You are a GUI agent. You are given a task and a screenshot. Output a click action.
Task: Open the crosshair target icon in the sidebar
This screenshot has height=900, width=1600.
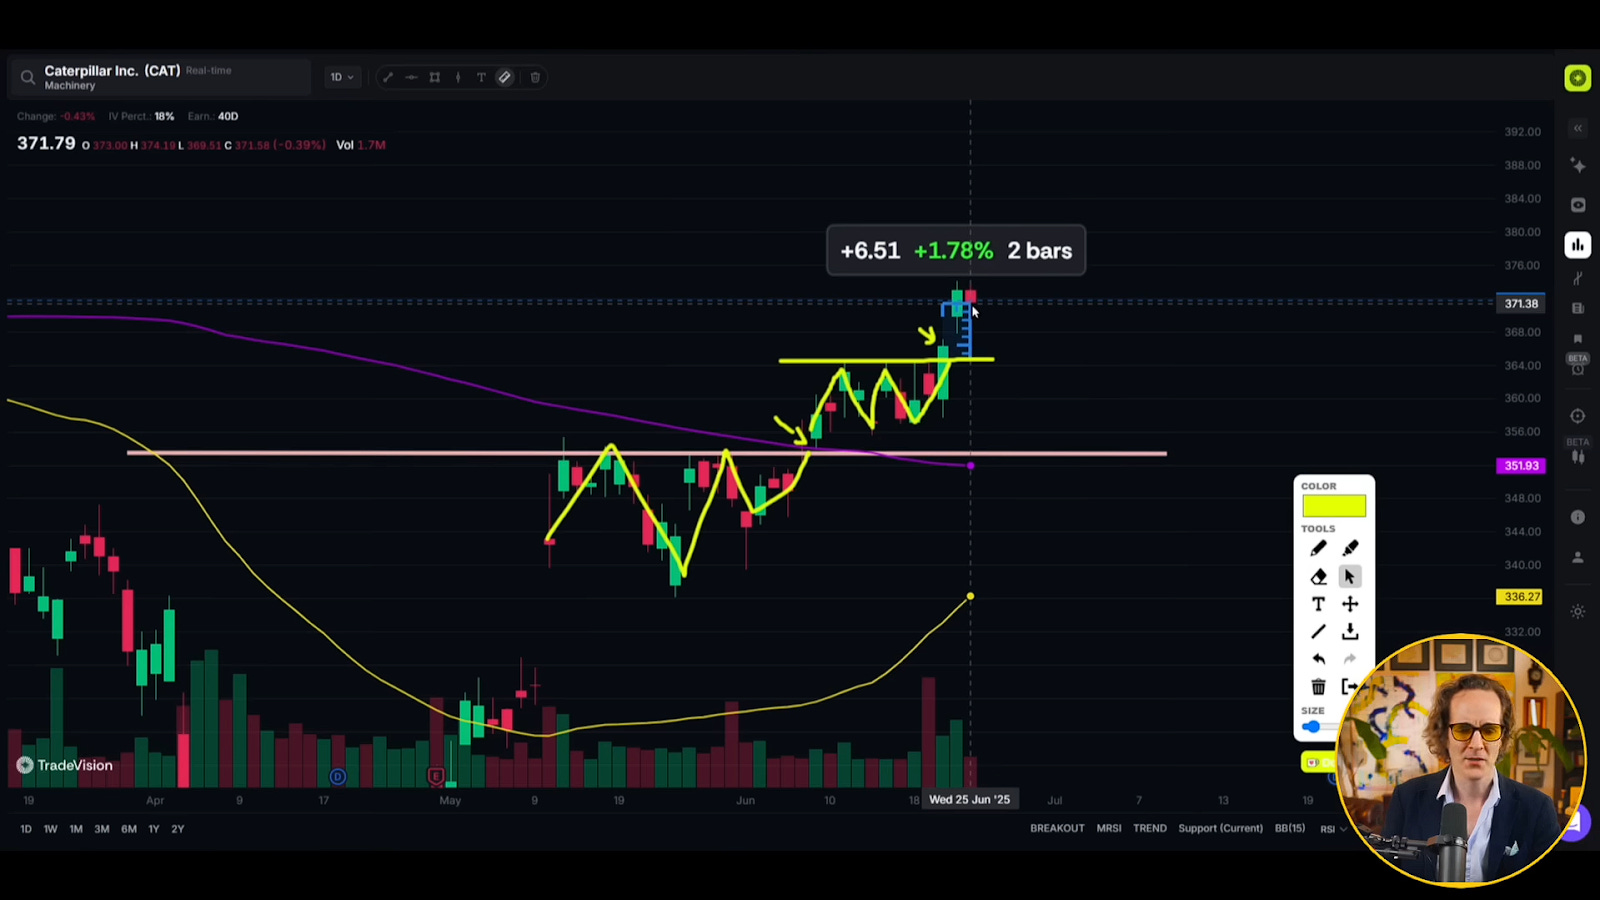(x=1578, y=416)
